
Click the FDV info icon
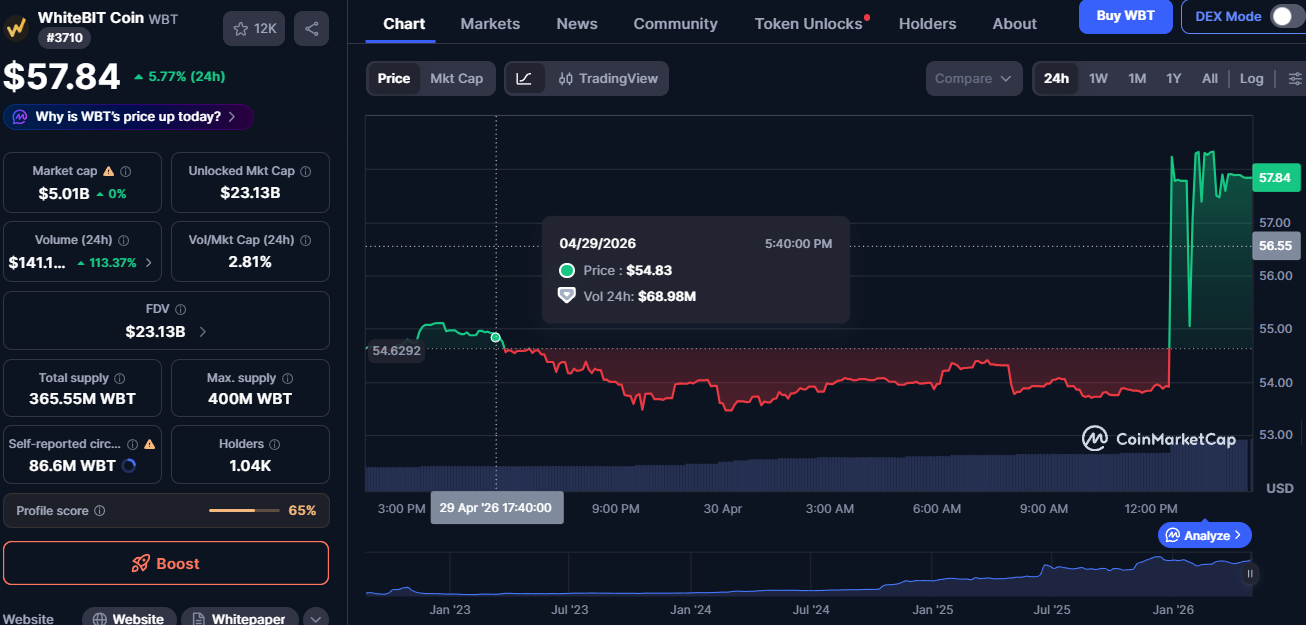click(181, 310)
